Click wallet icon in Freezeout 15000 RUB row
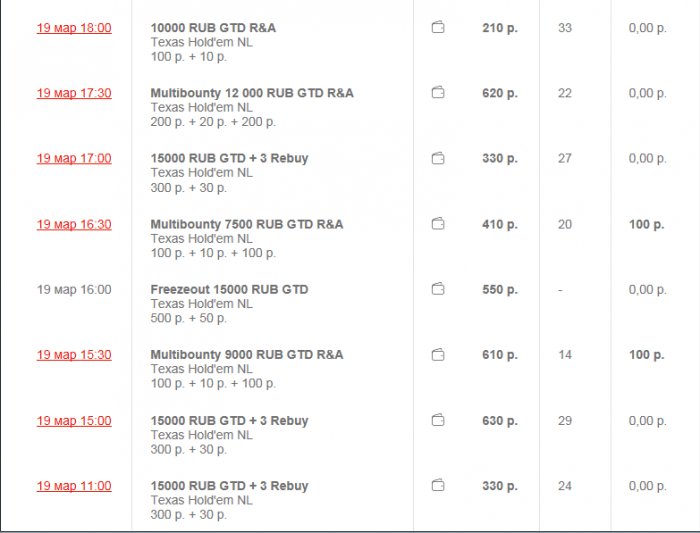The height and width of the screenshot is (533, 700). click(x=437, y=289)
